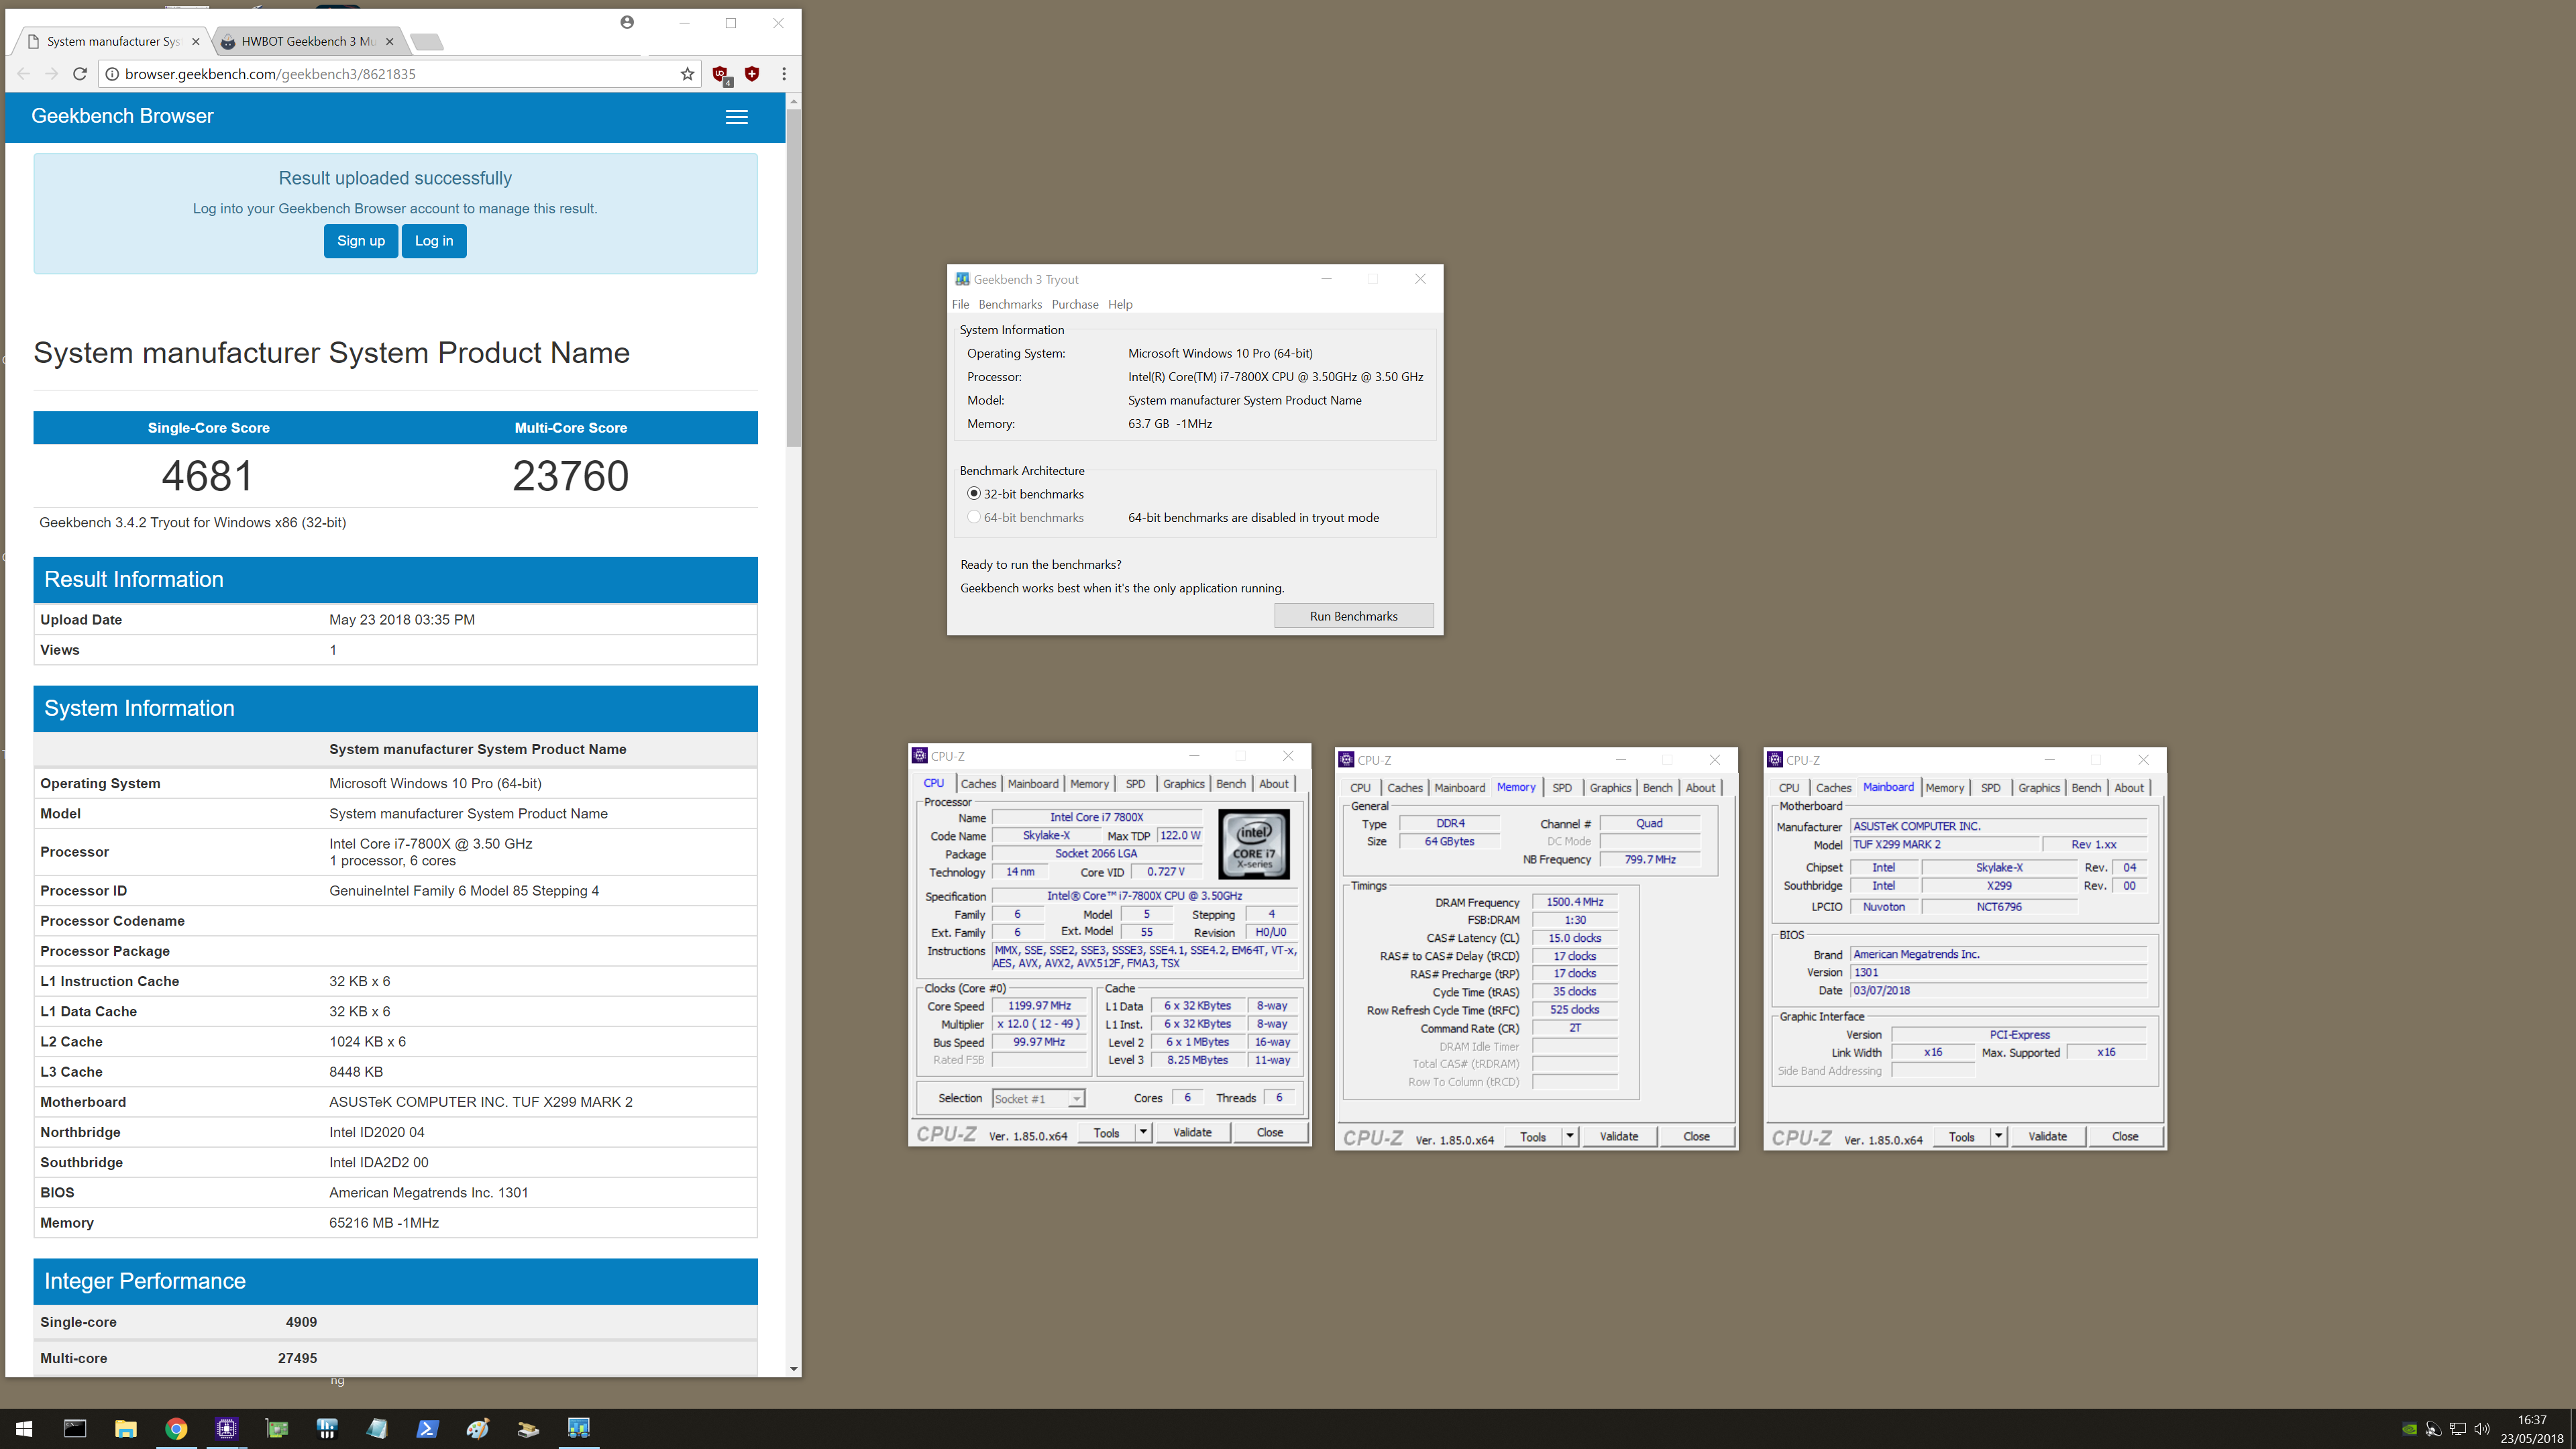Screen dimensions: 2576x1449
Task: Open File Explorer from the taskbar
Action: click(x=125, y=1428)
